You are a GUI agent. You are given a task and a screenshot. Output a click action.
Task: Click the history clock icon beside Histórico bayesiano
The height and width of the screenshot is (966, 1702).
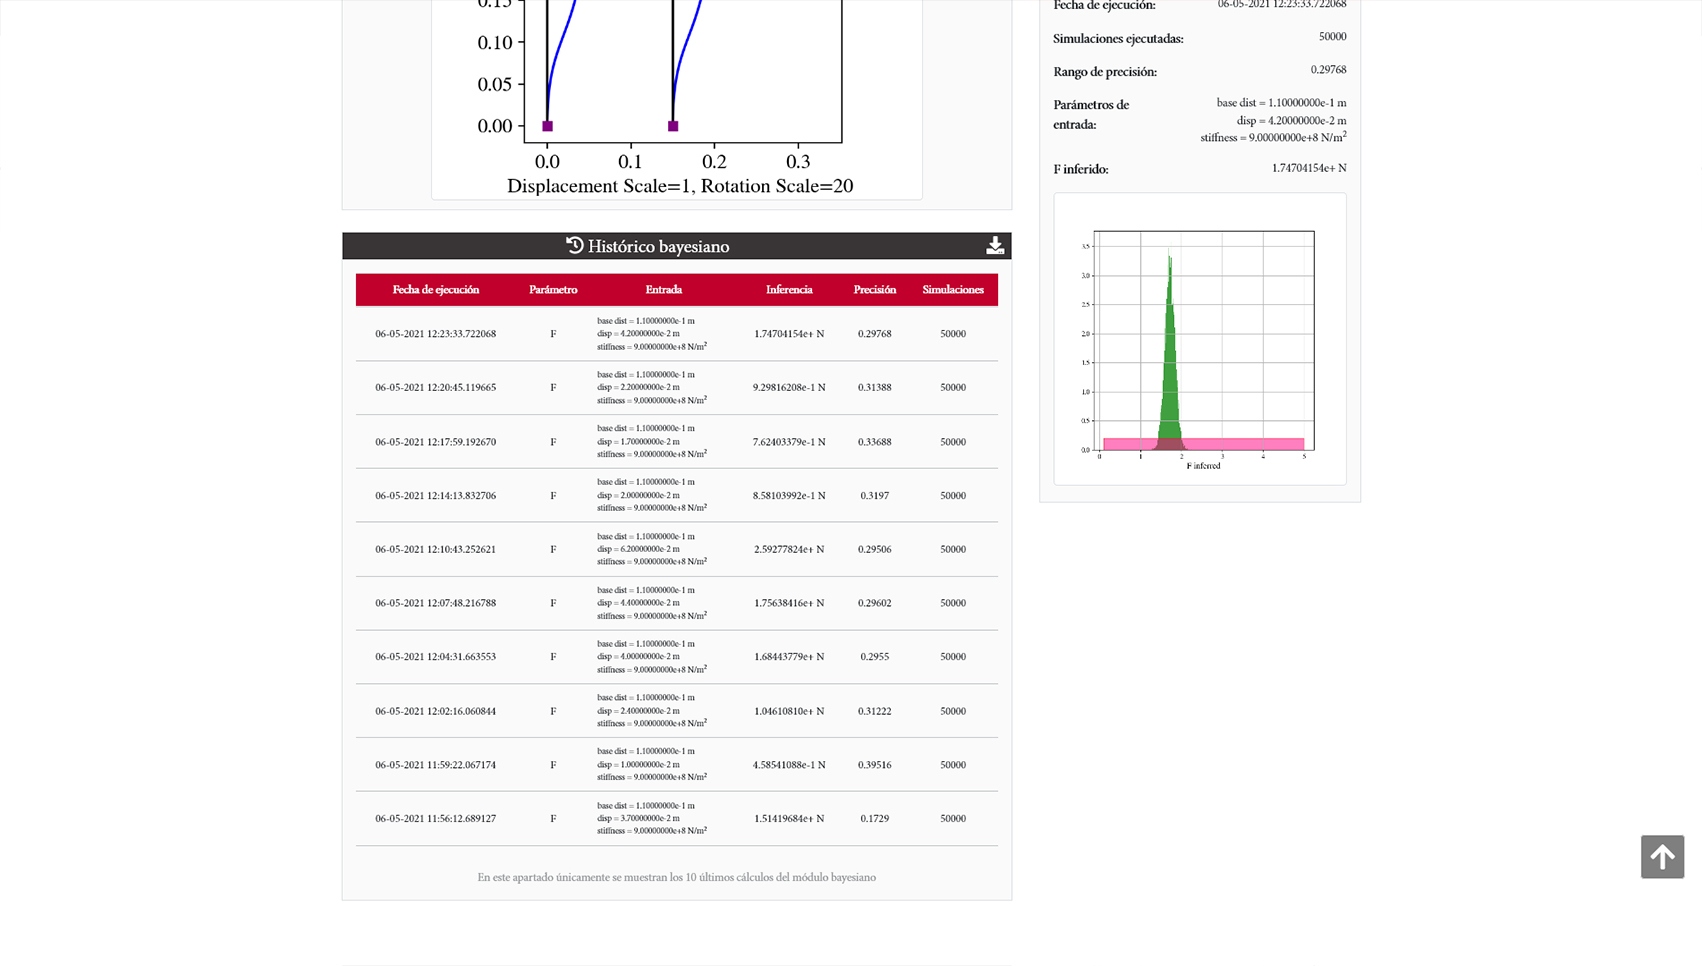pyautogui.click(x=574, y=245)
